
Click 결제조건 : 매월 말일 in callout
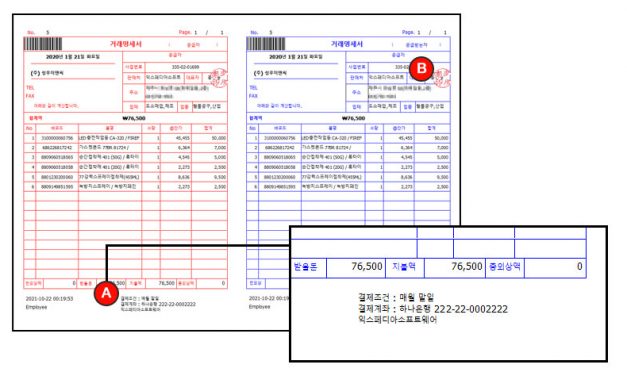pyautogui.click(x=396, y=298)
